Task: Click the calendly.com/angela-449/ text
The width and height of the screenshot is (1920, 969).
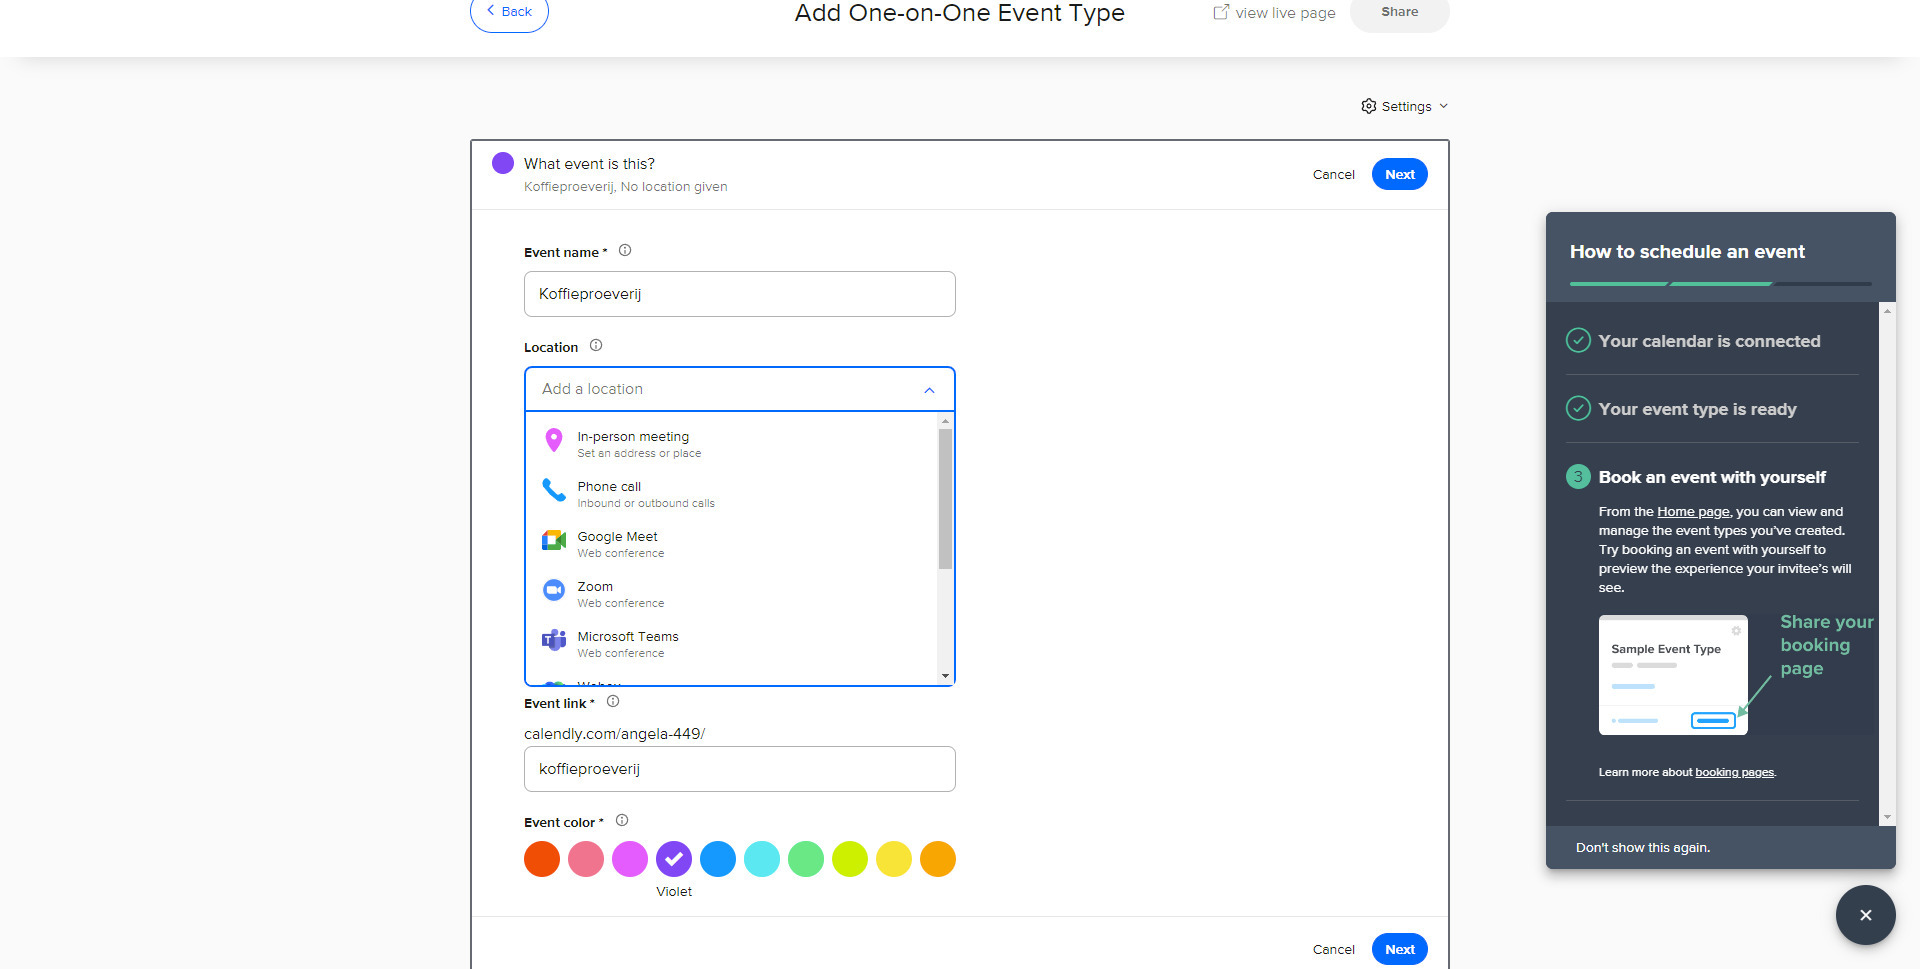Action: pos(614,734)
